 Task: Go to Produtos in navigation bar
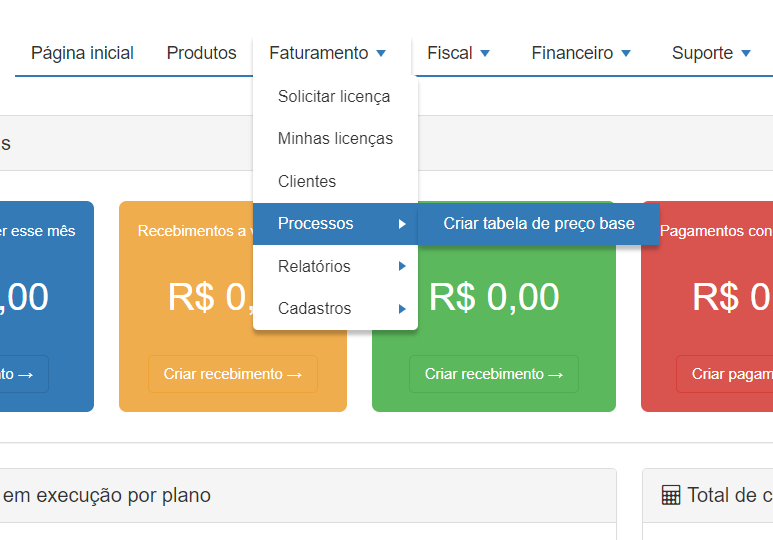point(201,53)
